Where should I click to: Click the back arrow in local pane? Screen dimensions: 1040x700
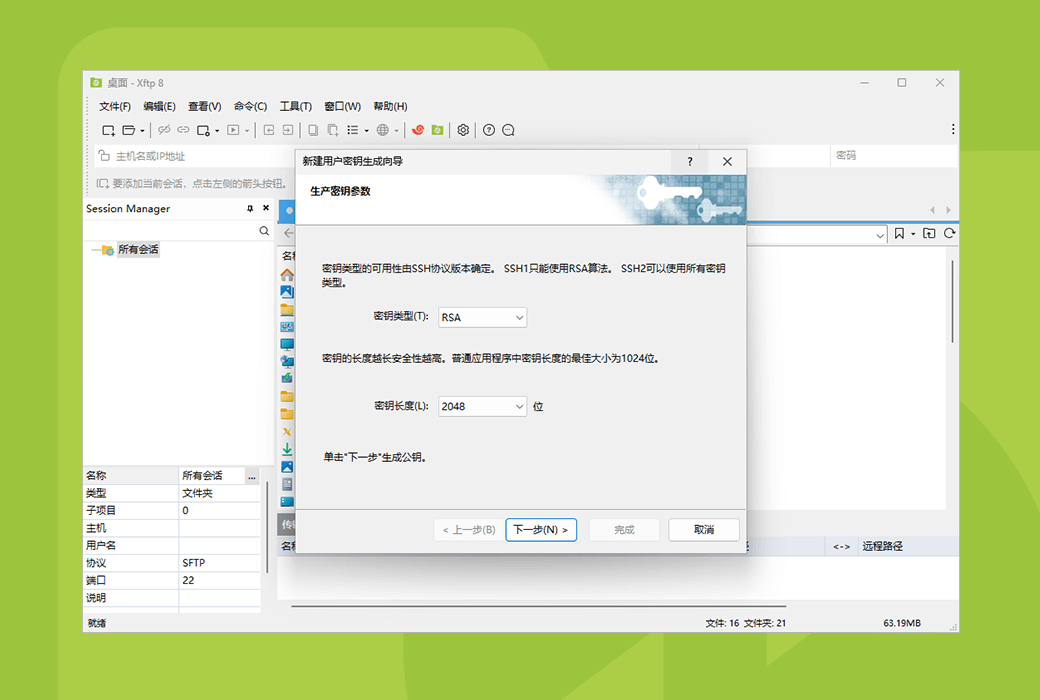point(289,233)
